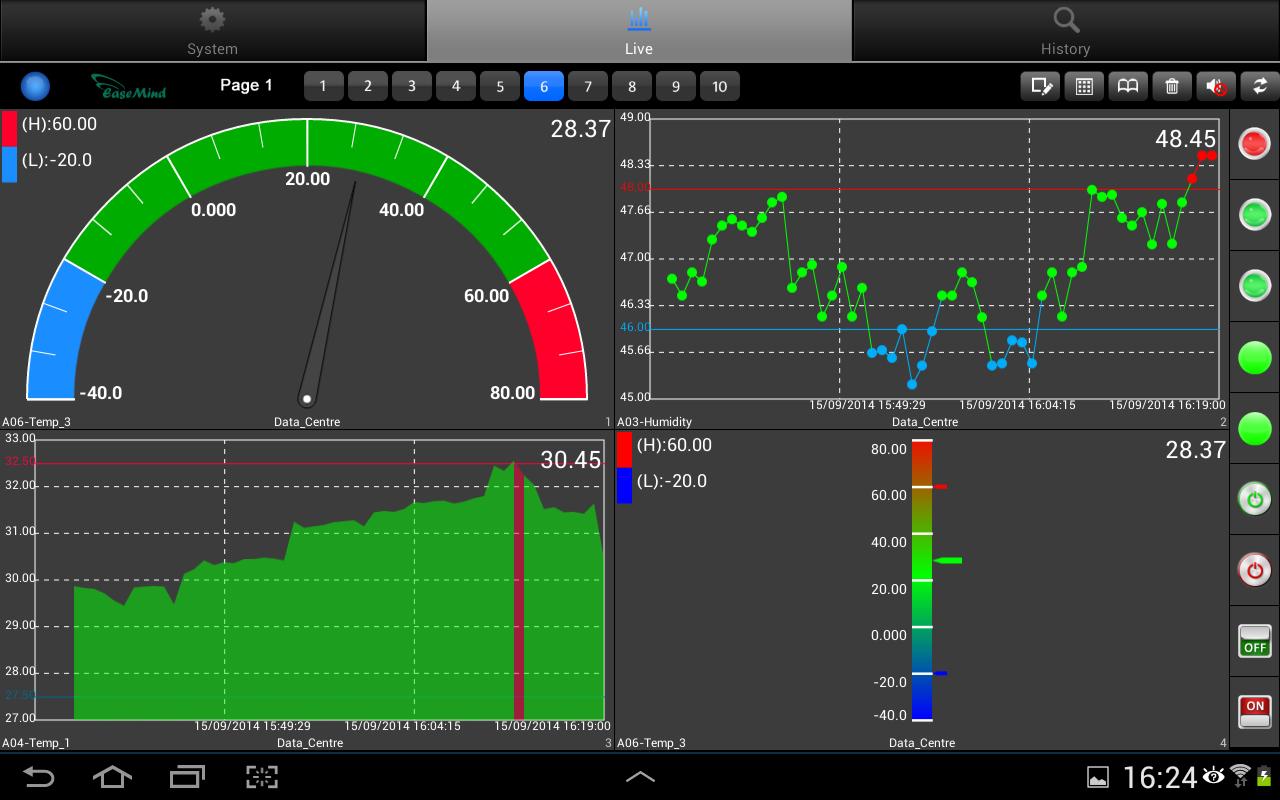Switch to the Live tab
Image resolution: width=1280 pixels, height=800 pixels.
(x=639, y=30)
